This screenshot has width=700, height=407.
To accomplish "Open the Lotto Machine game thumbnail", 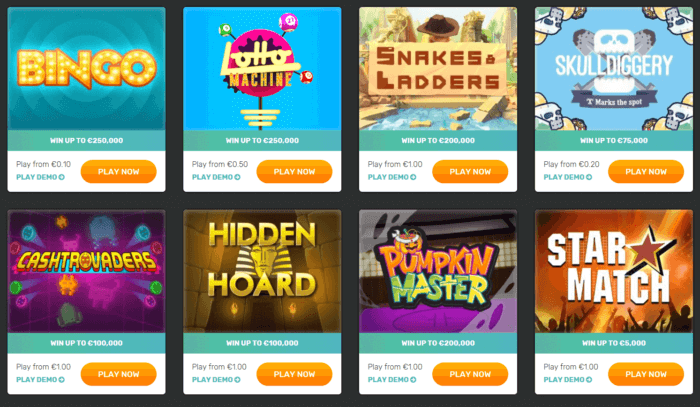I will pos(262,68).
